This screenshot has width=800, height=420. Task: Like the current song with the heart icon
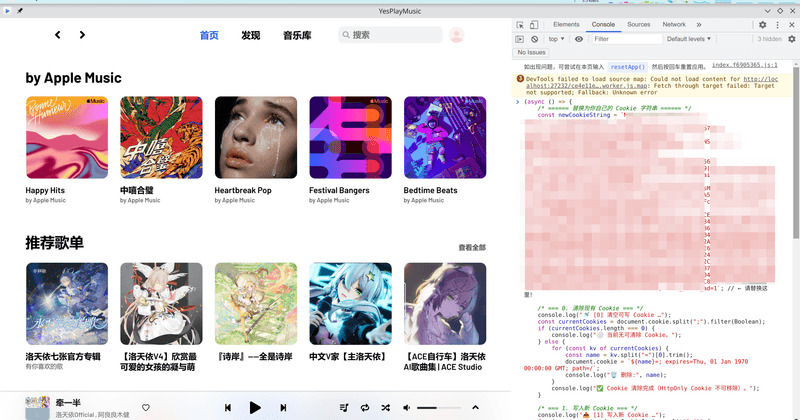[x=146, y=407]
